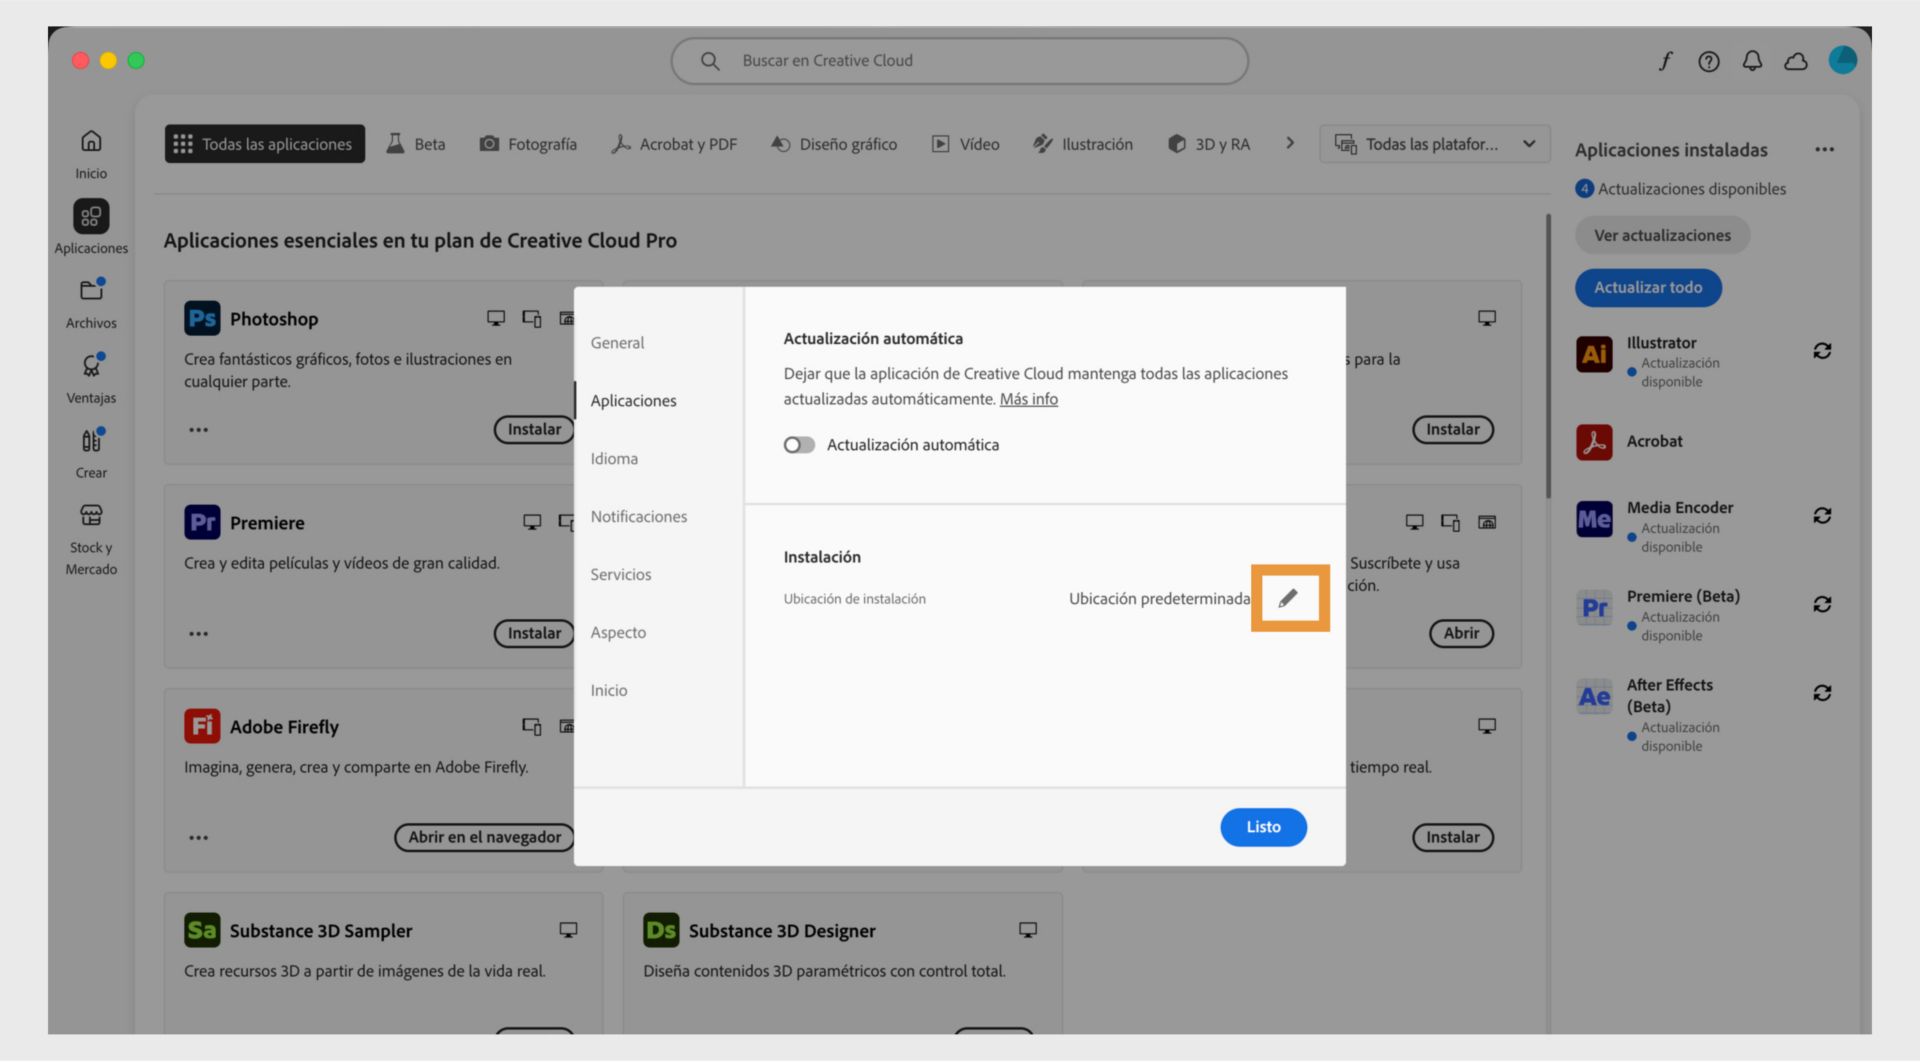Open Aplicaciones instaladas more options menu

click(x=1824, y=150)
